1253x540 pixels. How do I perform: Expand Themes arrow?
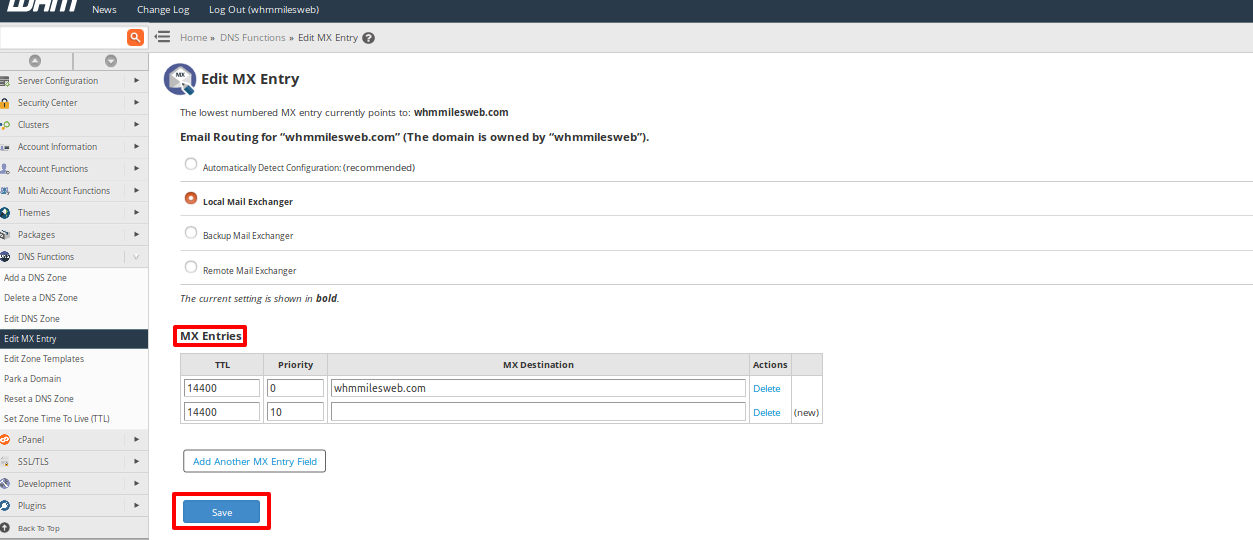[136, 213]
